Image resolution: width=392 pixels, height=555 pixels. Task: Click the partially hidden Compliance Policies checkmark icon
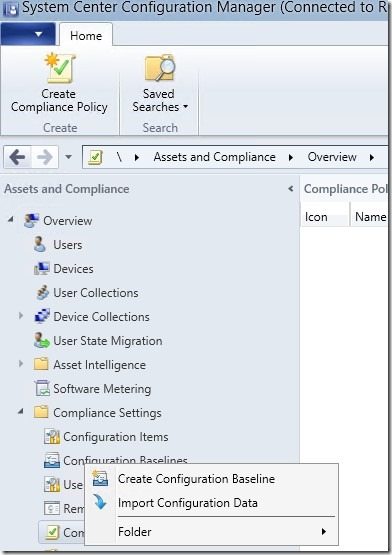[52, 532]
